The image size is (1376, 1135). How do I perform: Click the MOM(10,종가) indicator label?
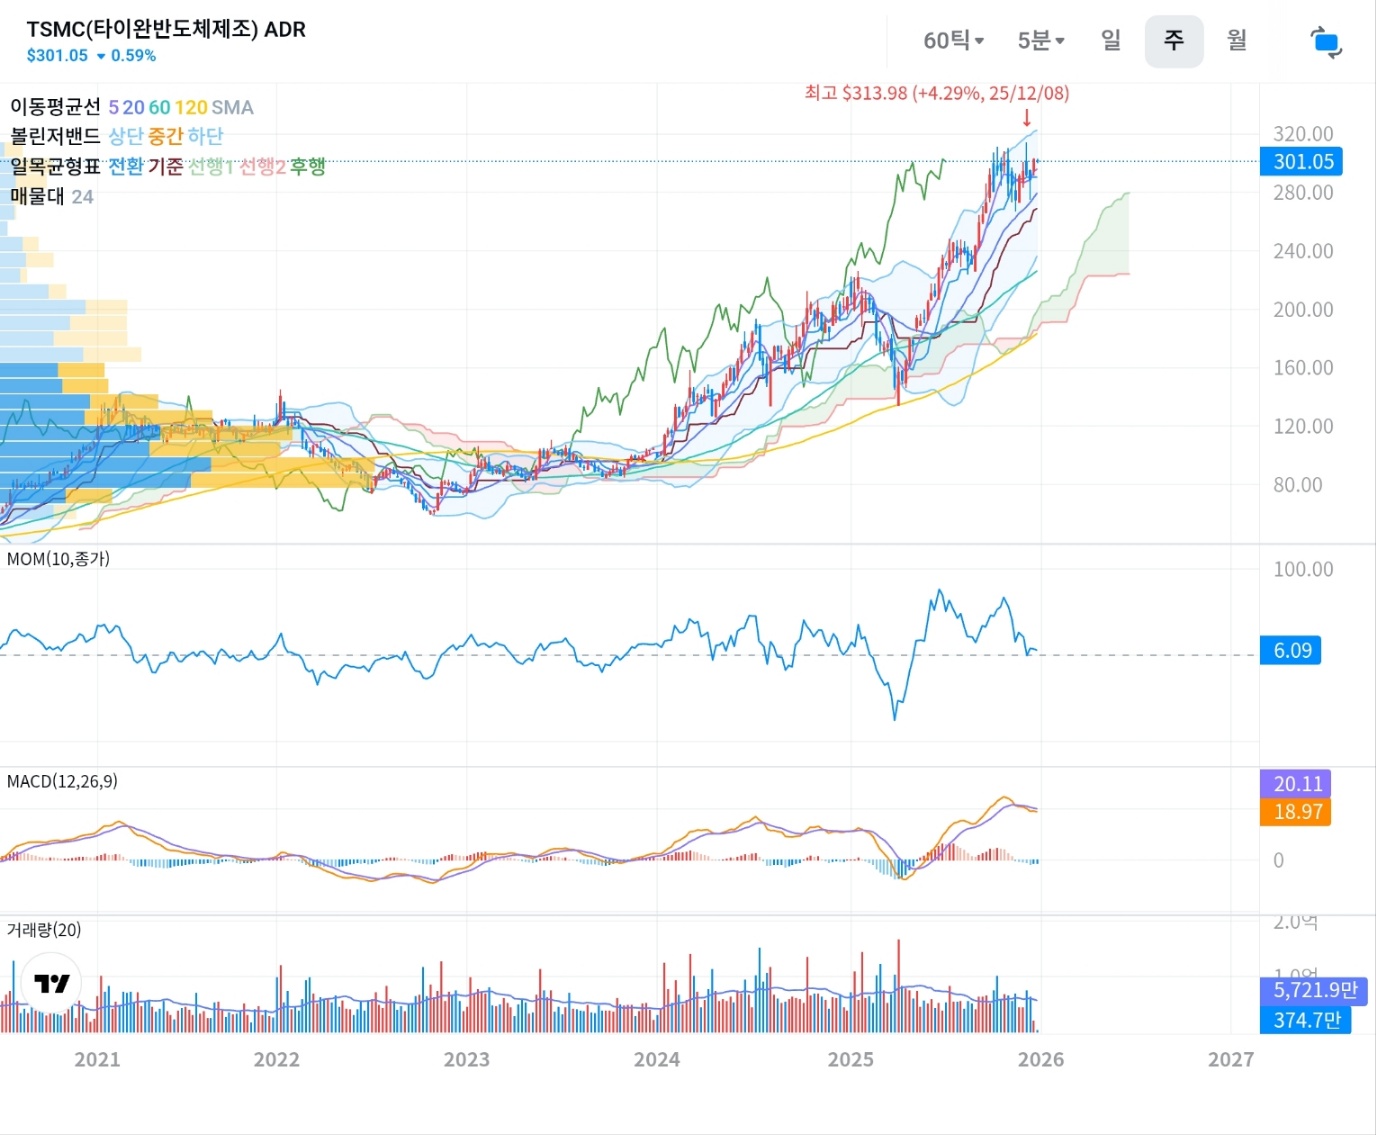coord(58,559)
